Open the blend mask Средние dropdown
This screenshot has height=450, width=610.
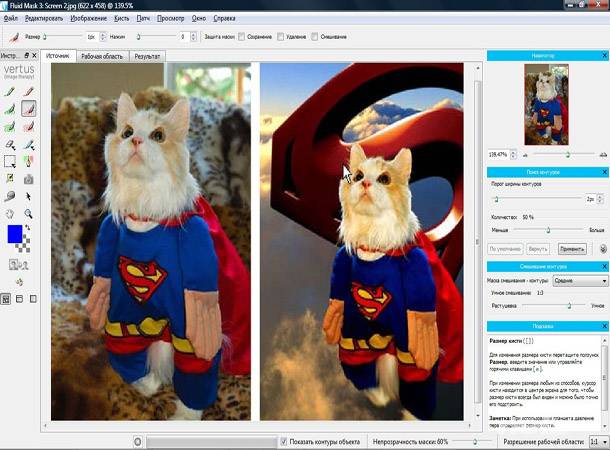[x=580, y=280]
